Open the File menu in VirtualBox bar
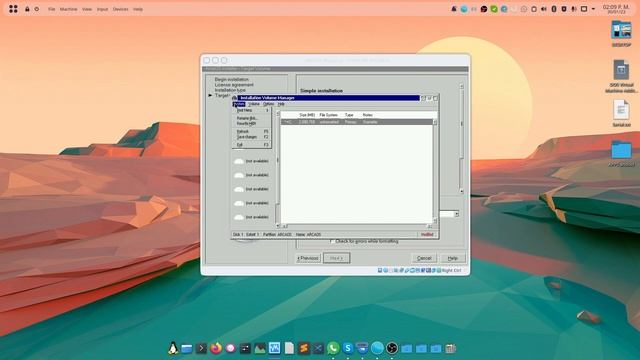 pos(51,9)
